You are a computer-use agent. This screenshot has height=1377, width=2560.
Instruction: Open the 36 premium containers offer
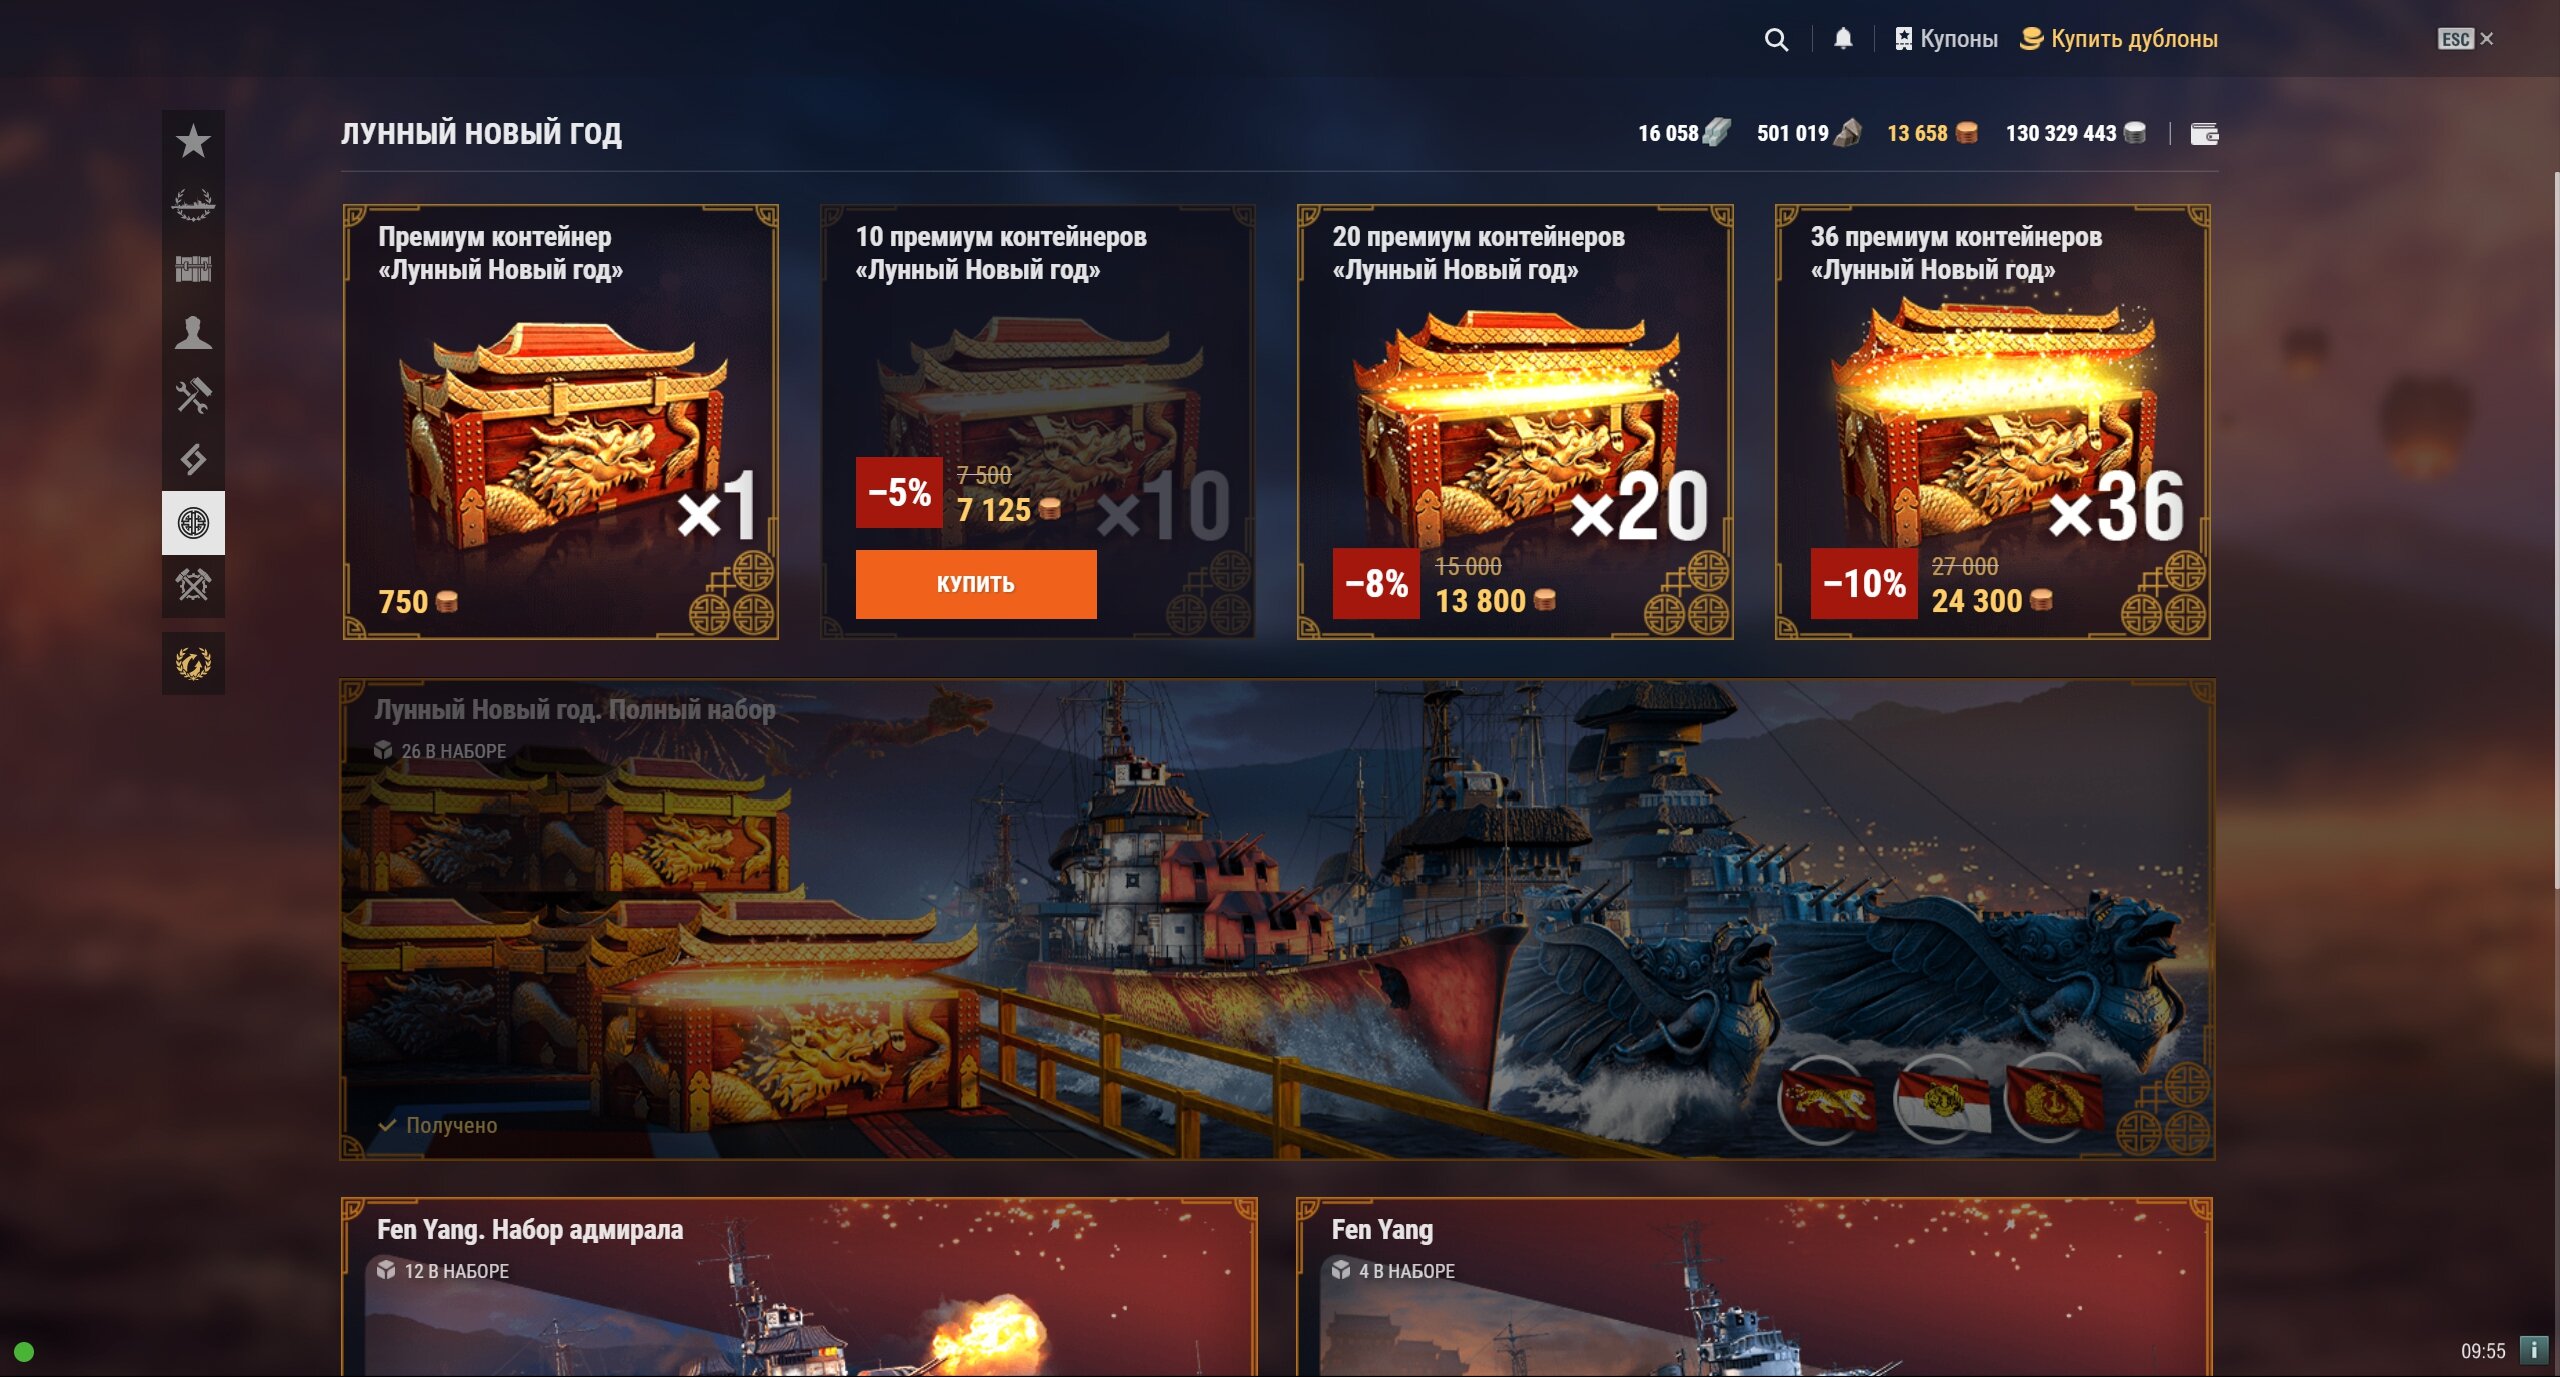tap(1993, 422)
